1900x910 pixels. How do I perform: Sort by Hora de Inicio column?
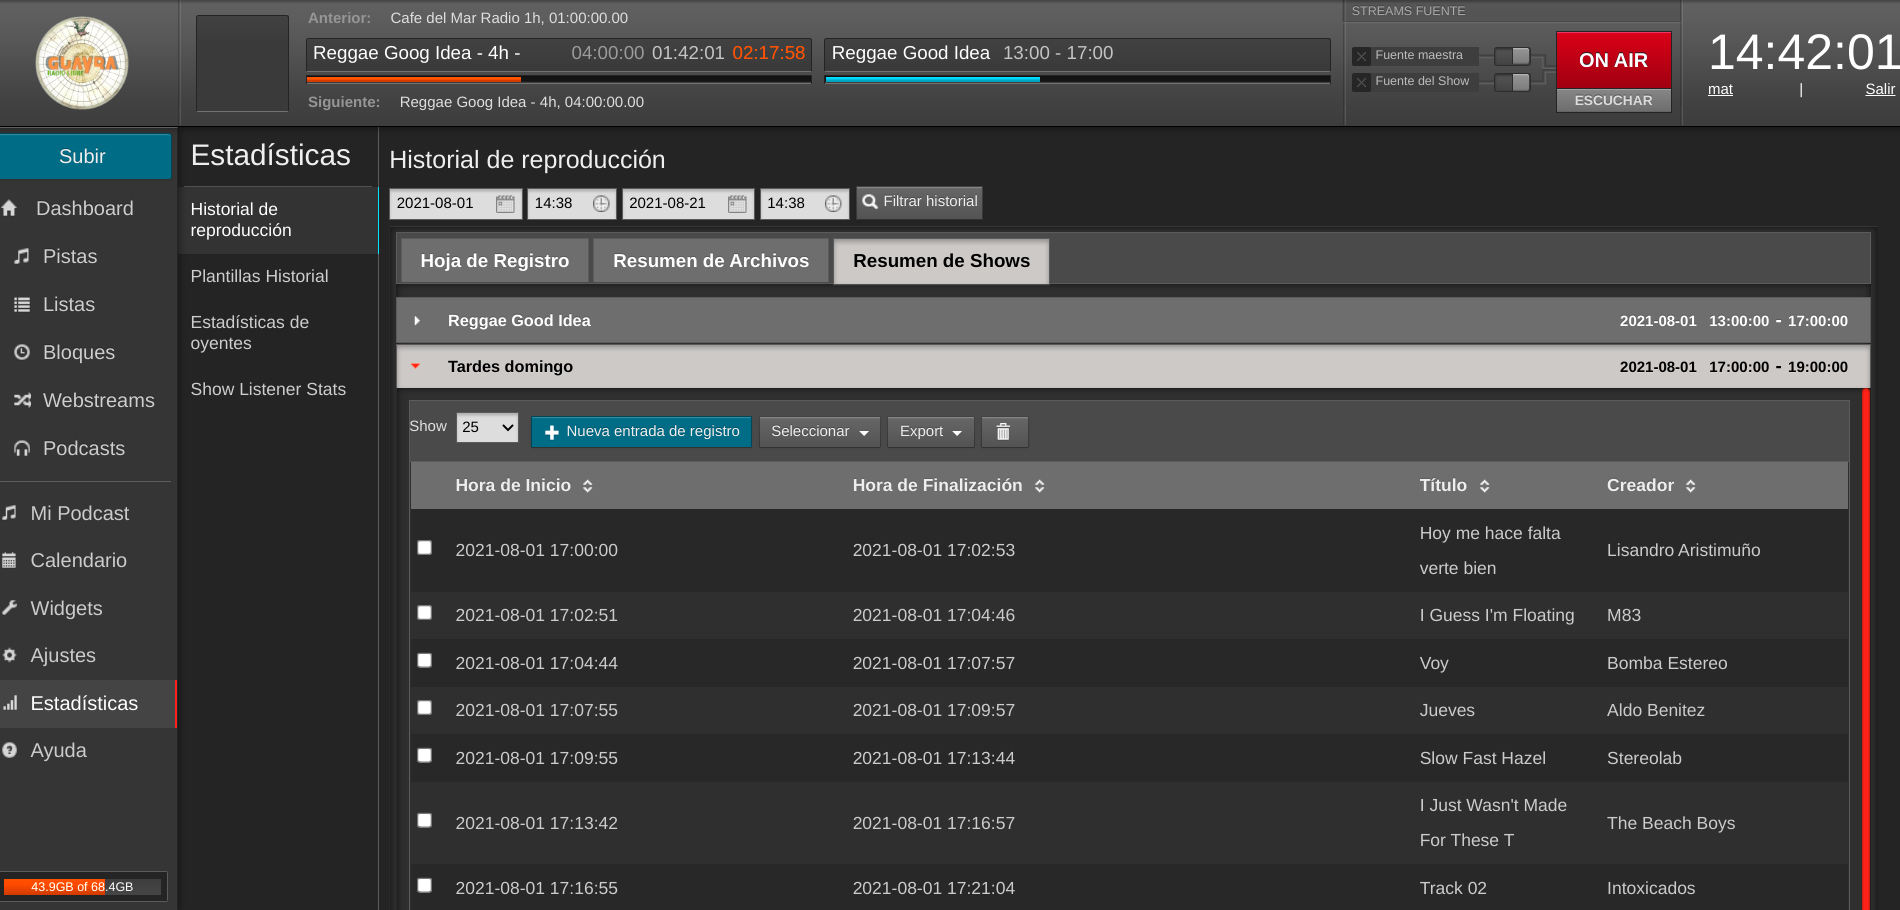(x=524, y=486)
